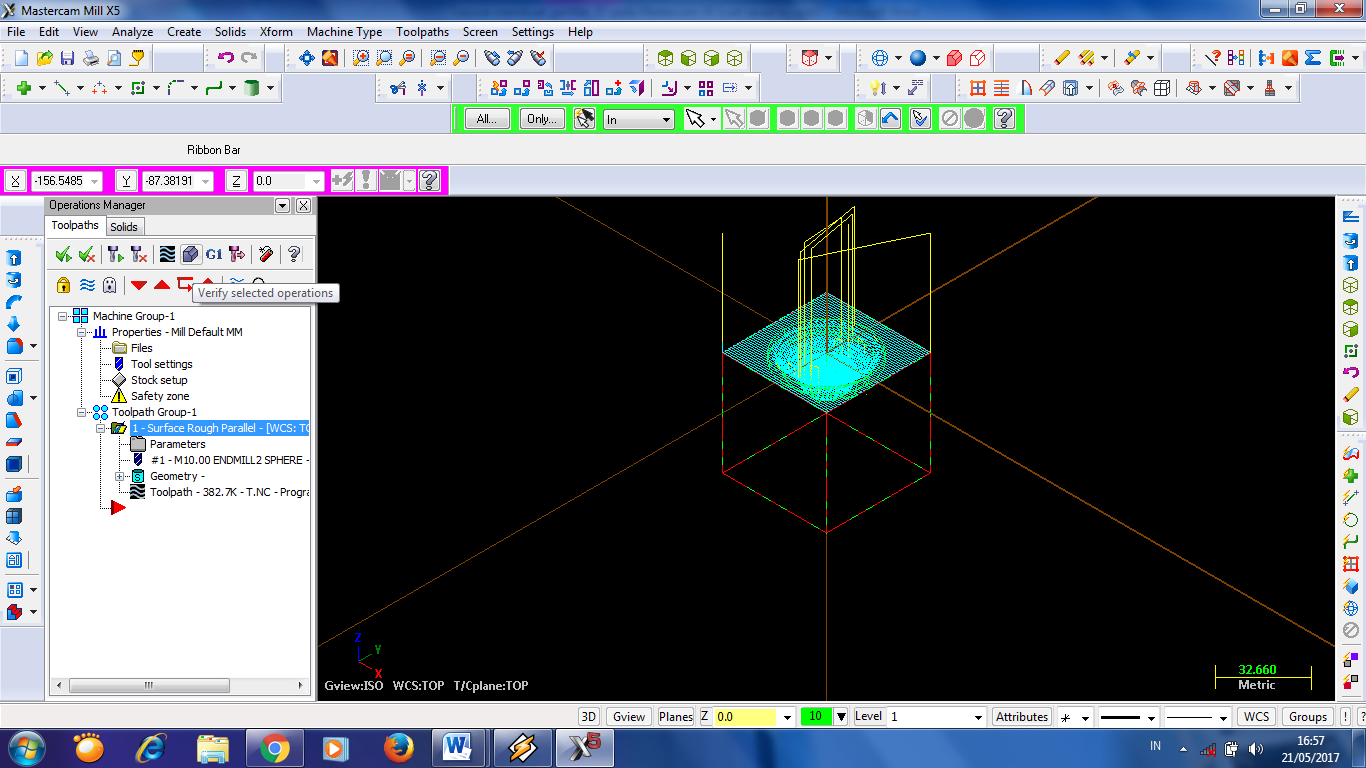The image size is (1366, 768).
Task: Click the pencil Analyze/attributes icon
Action: (x=1061, y=58)
